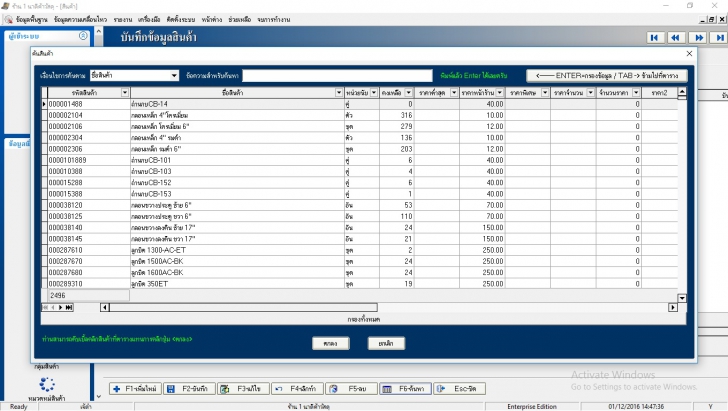This screenshot has width=728, height=411.
Task: Open the window menu item
Action: pos(212,20)
